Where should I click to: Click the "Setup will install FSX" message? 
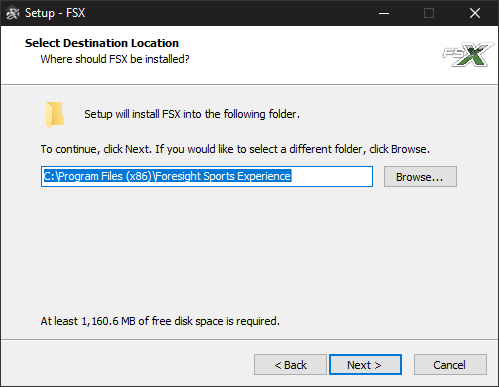pos(192,114)
